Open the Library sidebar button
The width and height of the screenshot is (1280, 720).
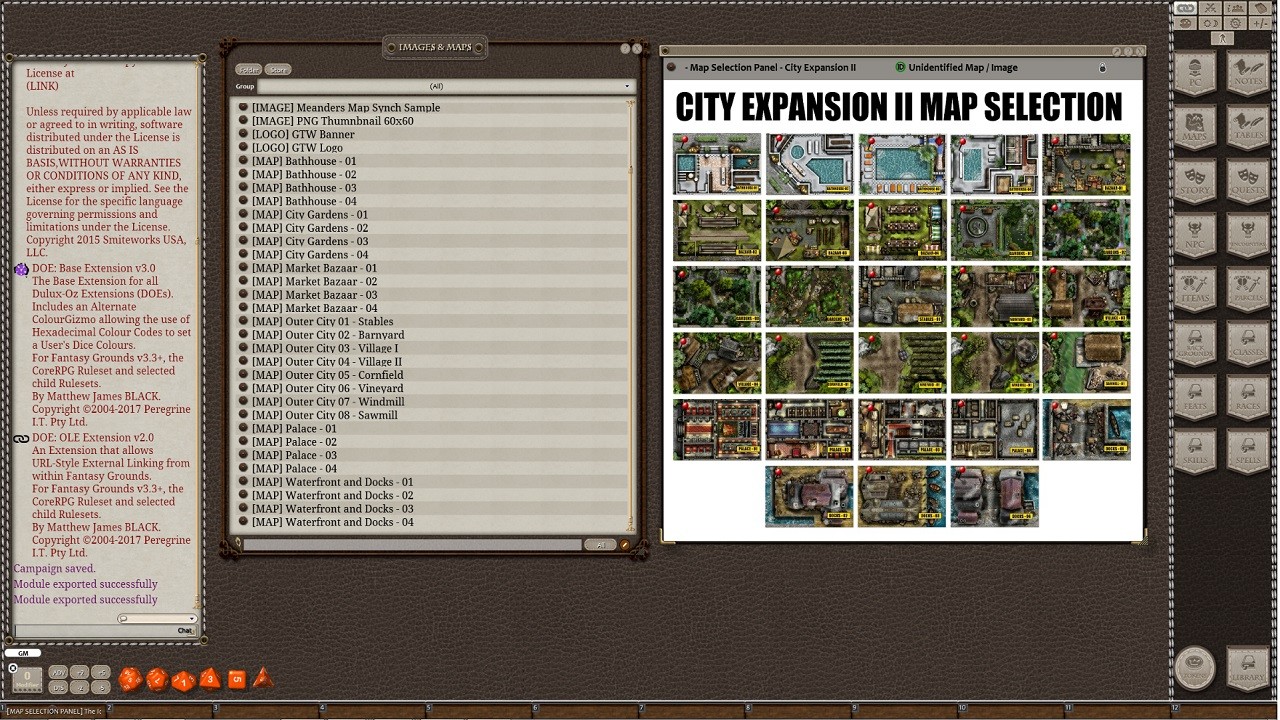coord(1247,667)
